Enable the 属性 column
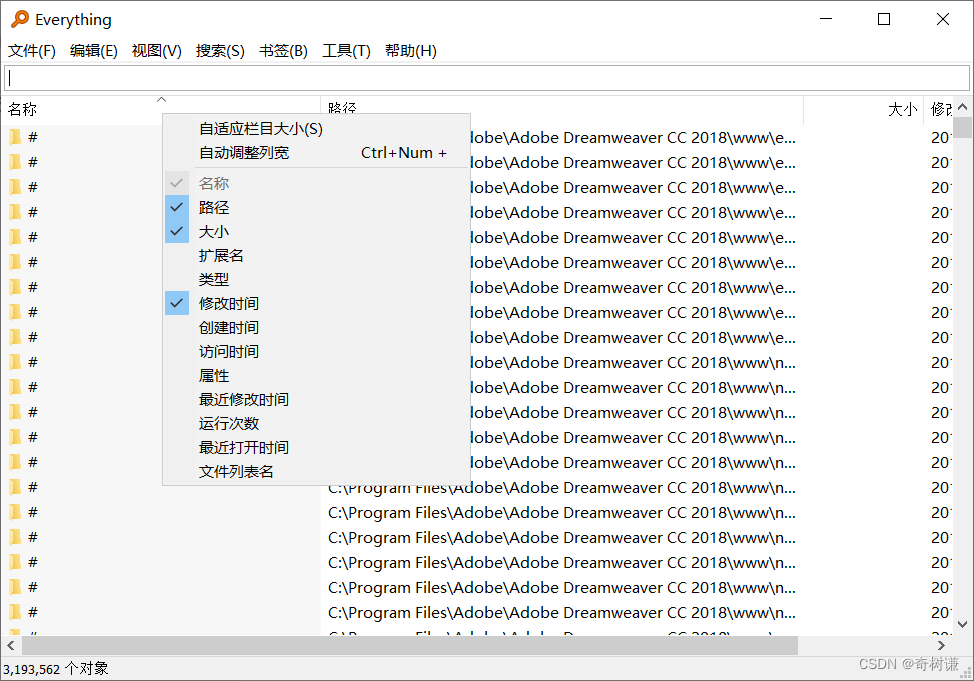Viewport: 974px width, 681px height. point(316,375)
